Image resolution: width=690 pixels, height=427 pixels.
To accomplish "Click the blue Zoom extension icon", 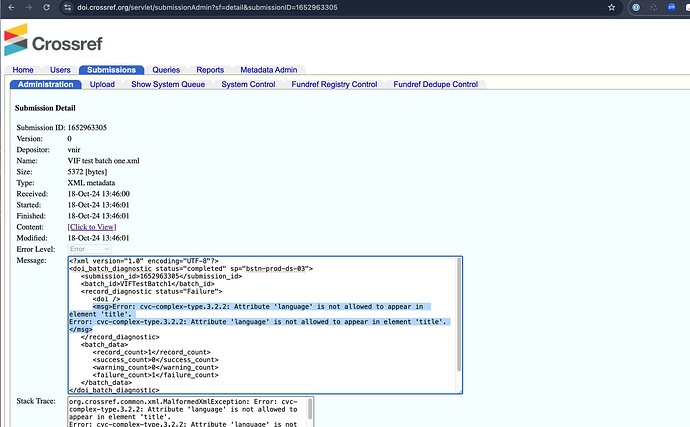I will [x=671, y=7].
